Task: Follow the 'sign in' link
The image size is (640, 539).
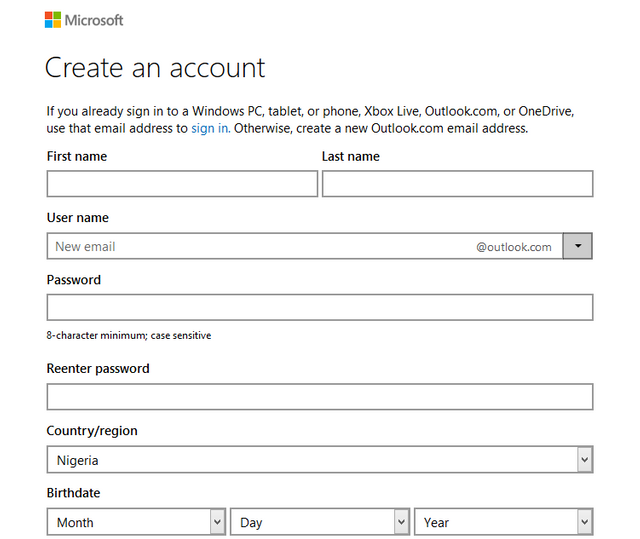Action: tap(211, 129)
